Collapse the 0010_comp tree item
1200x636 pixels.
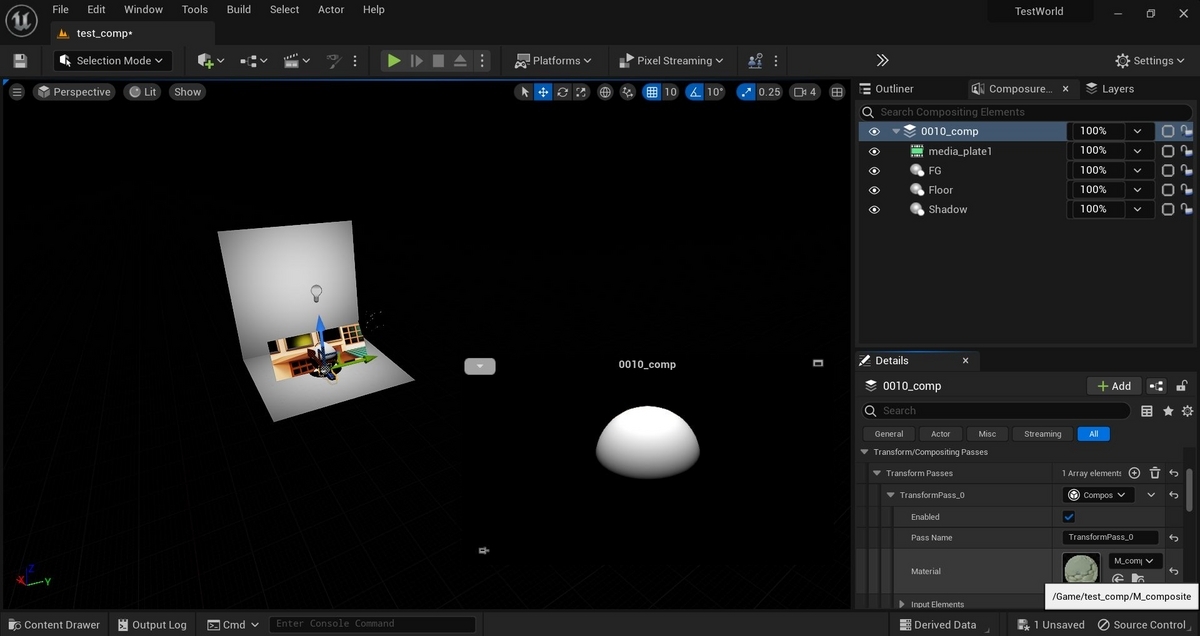tap(896, 132)
